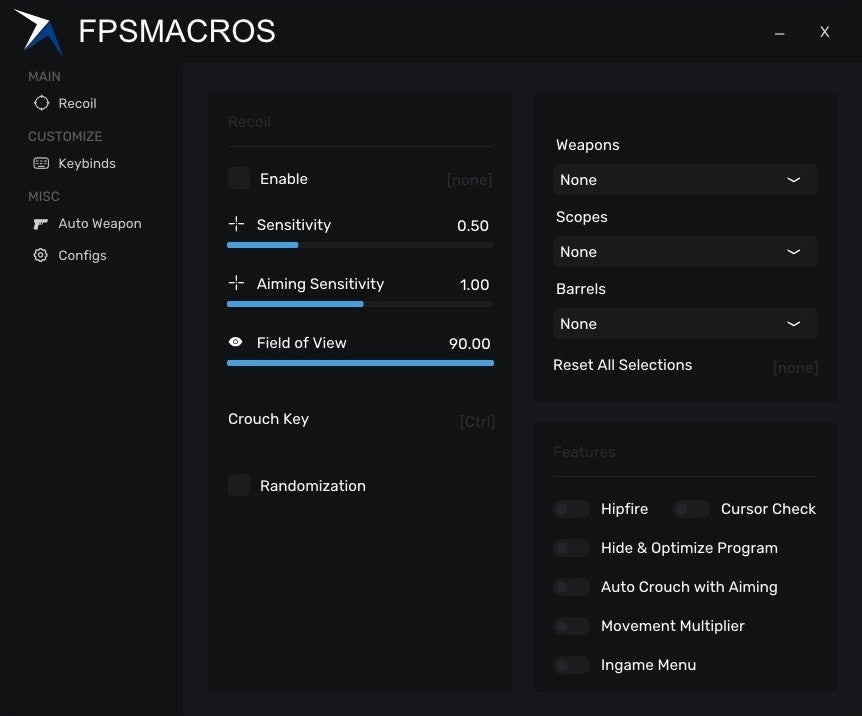This screenshot has height=716, width=862.
Task: Open Configs via the gear icon
Action: coord(38,255)
